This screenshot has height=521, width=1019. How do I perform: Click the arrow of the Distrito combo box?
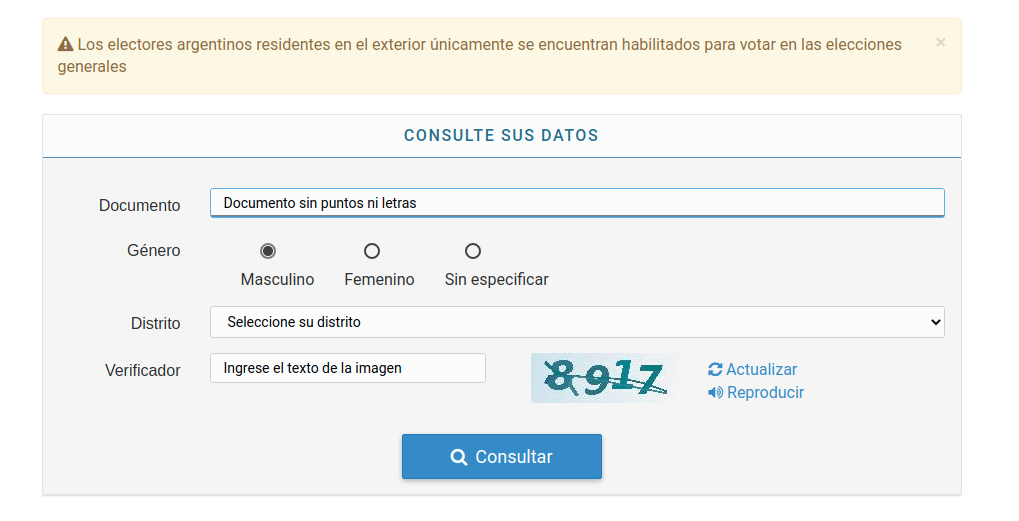point(935,322)
